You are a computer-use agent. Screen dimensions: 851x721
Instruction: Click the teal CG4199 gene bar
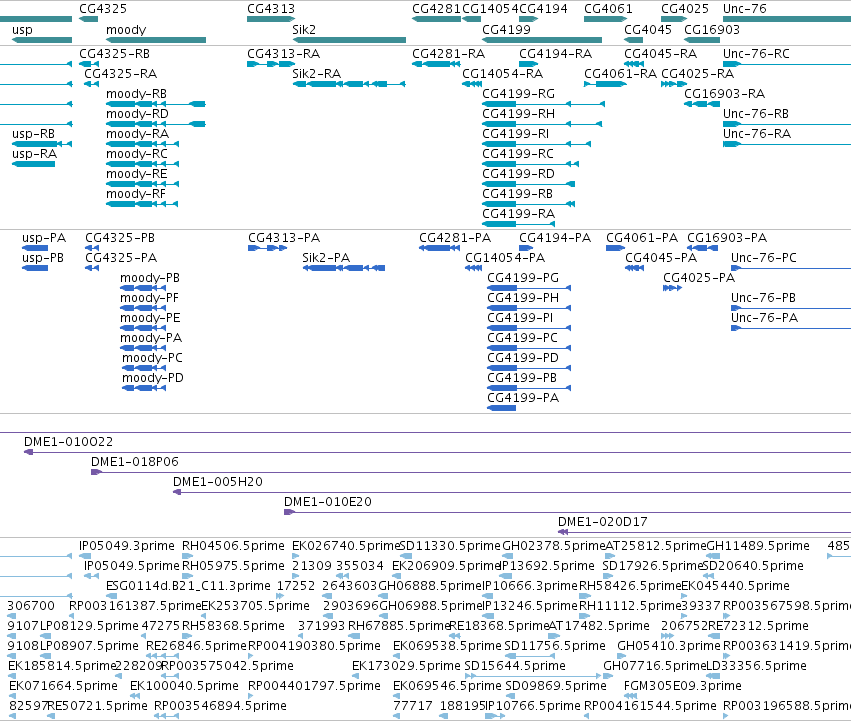(542, 40)
